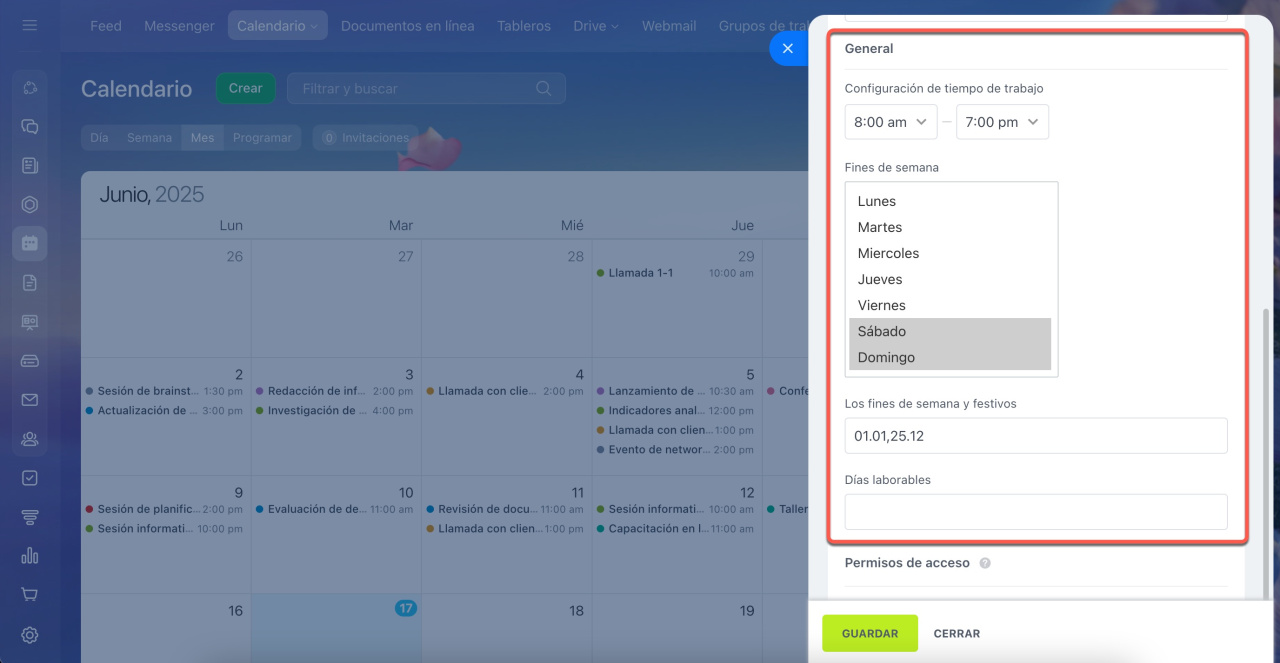Open the mail envelope icon in the sidebar
Viewport: 1280px width, 663px height.
coord(30,400)
